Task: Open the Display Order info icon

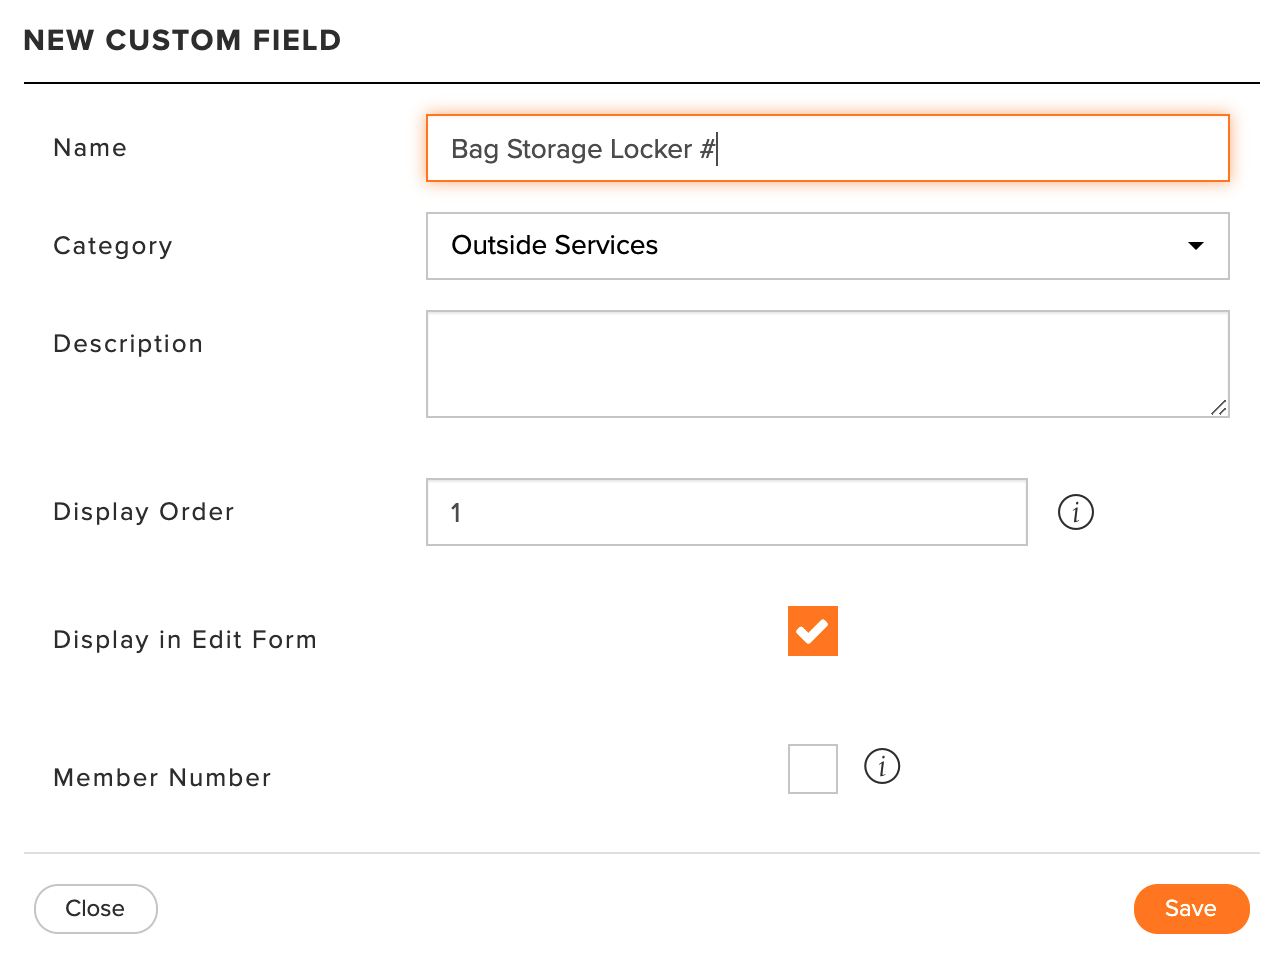Action: [1076, 512]
